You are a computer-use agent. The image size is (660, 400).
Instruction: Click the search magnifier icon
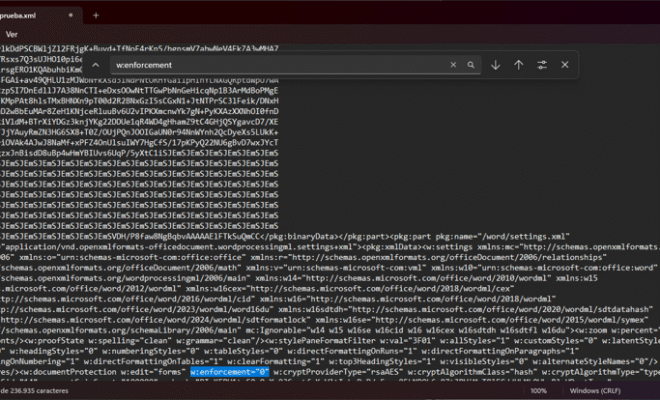(x=472, y=64)
